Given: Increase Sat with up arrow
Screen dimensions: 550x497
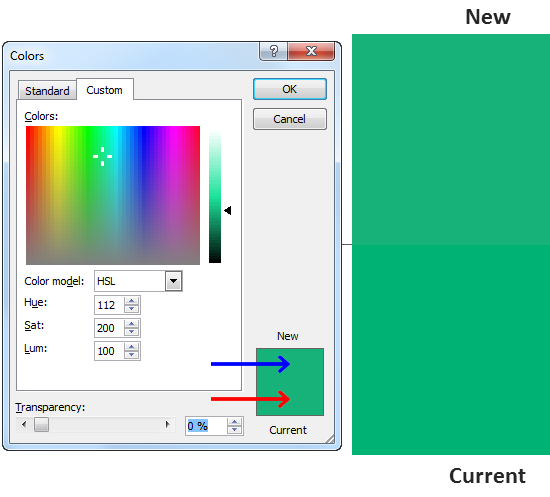Looking at the screenshot, I should (x=132, y=324).
